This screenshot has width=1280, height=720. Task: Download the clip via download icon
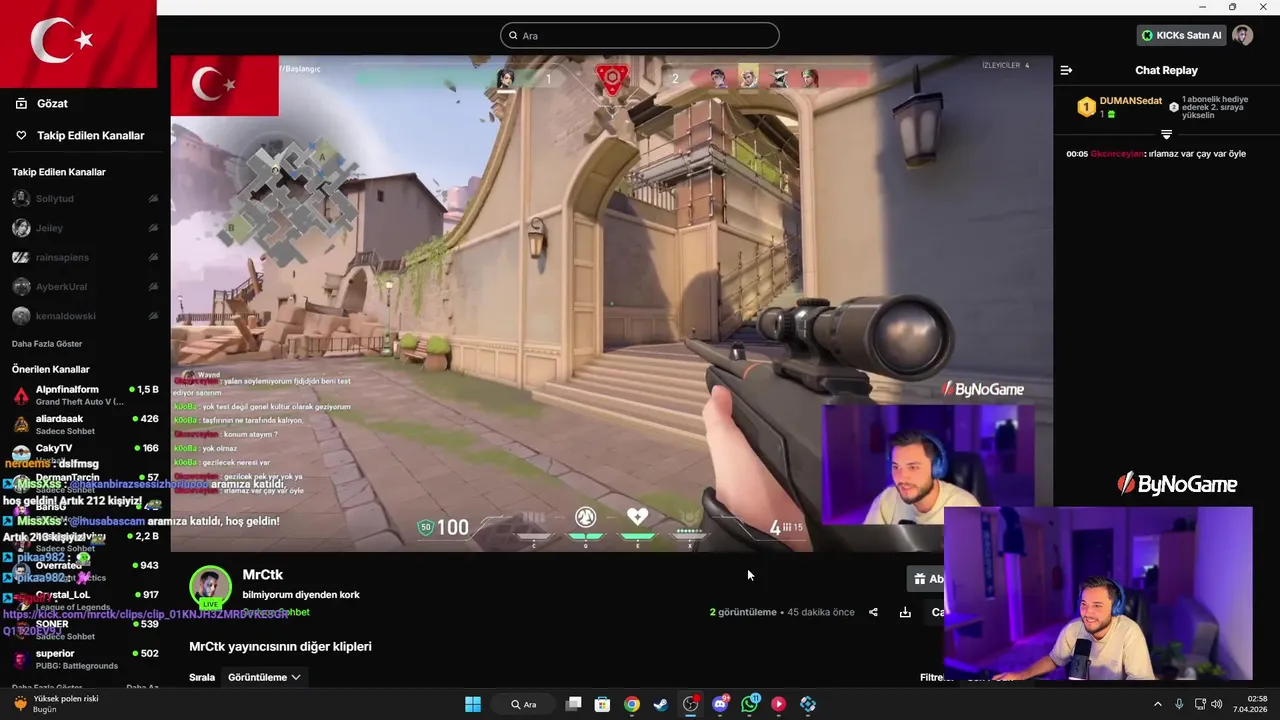coord(905,612)
